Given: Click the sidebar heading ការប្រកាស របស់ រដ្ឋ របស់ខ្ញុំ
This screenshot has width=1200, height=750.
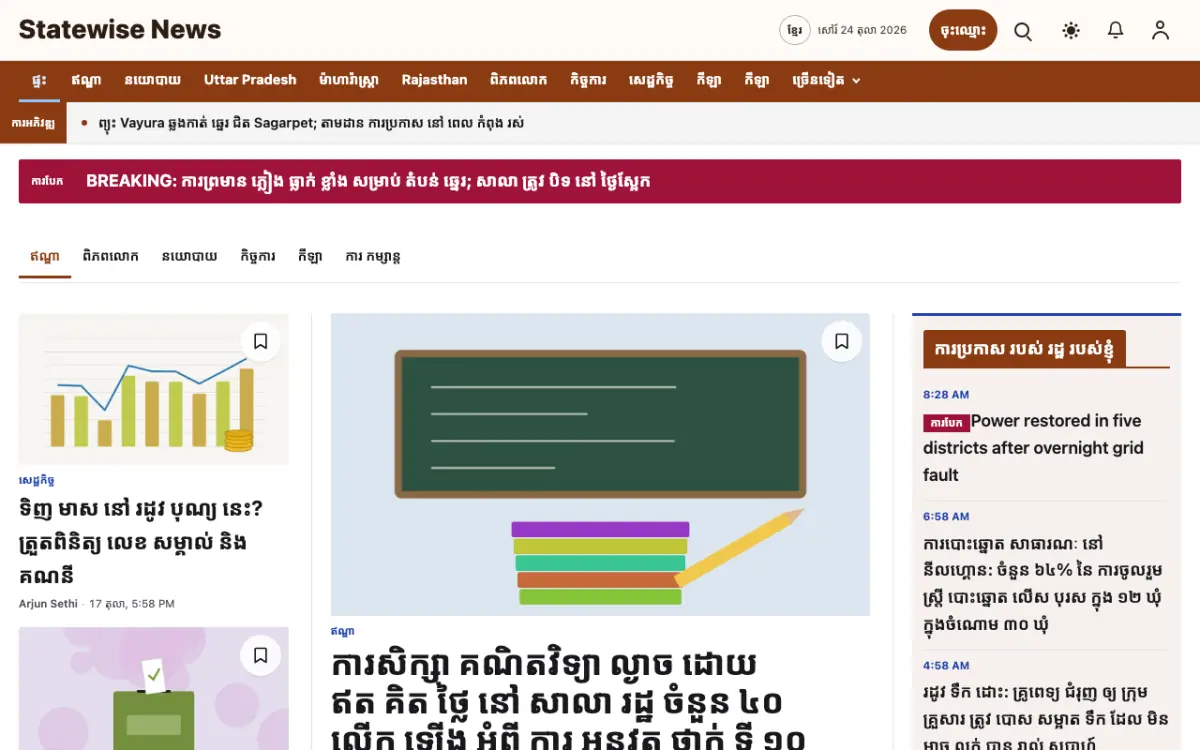Looking at the screenshot, I should tap(1024, 349).
